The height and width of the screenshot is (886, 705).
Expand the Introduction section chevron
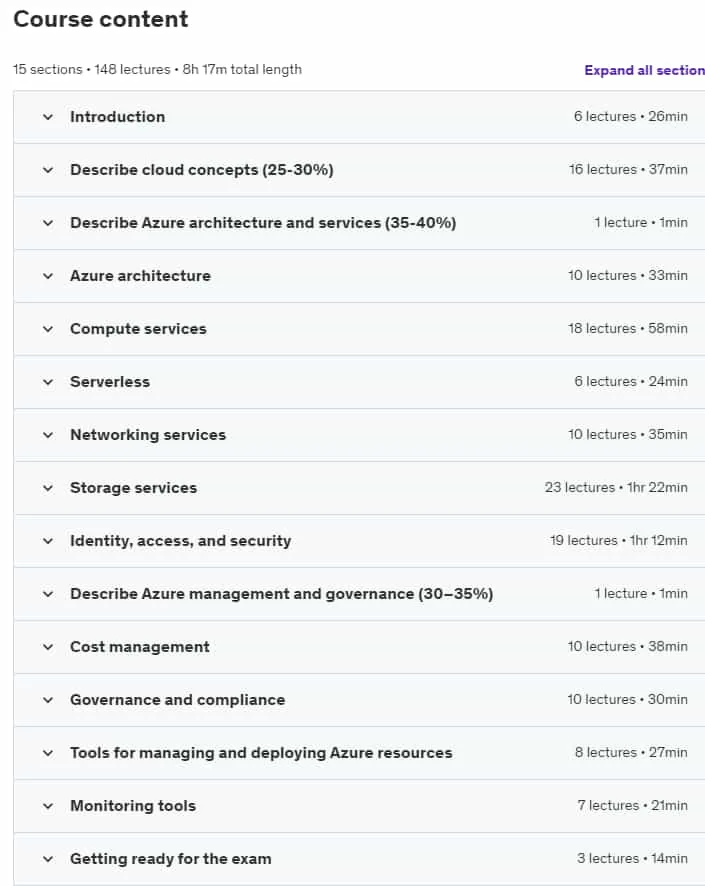[x=48, y=117]
